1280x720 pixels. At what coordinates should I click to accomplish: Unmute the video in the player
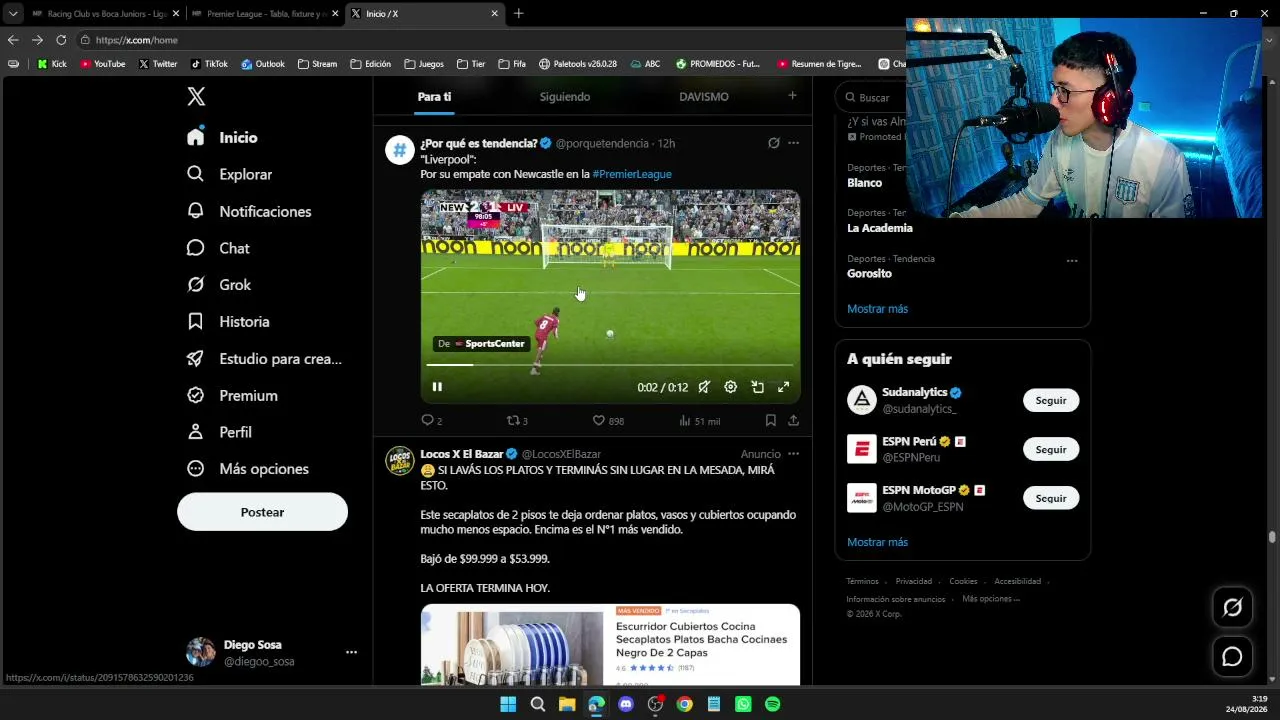(x=704, y=387)
